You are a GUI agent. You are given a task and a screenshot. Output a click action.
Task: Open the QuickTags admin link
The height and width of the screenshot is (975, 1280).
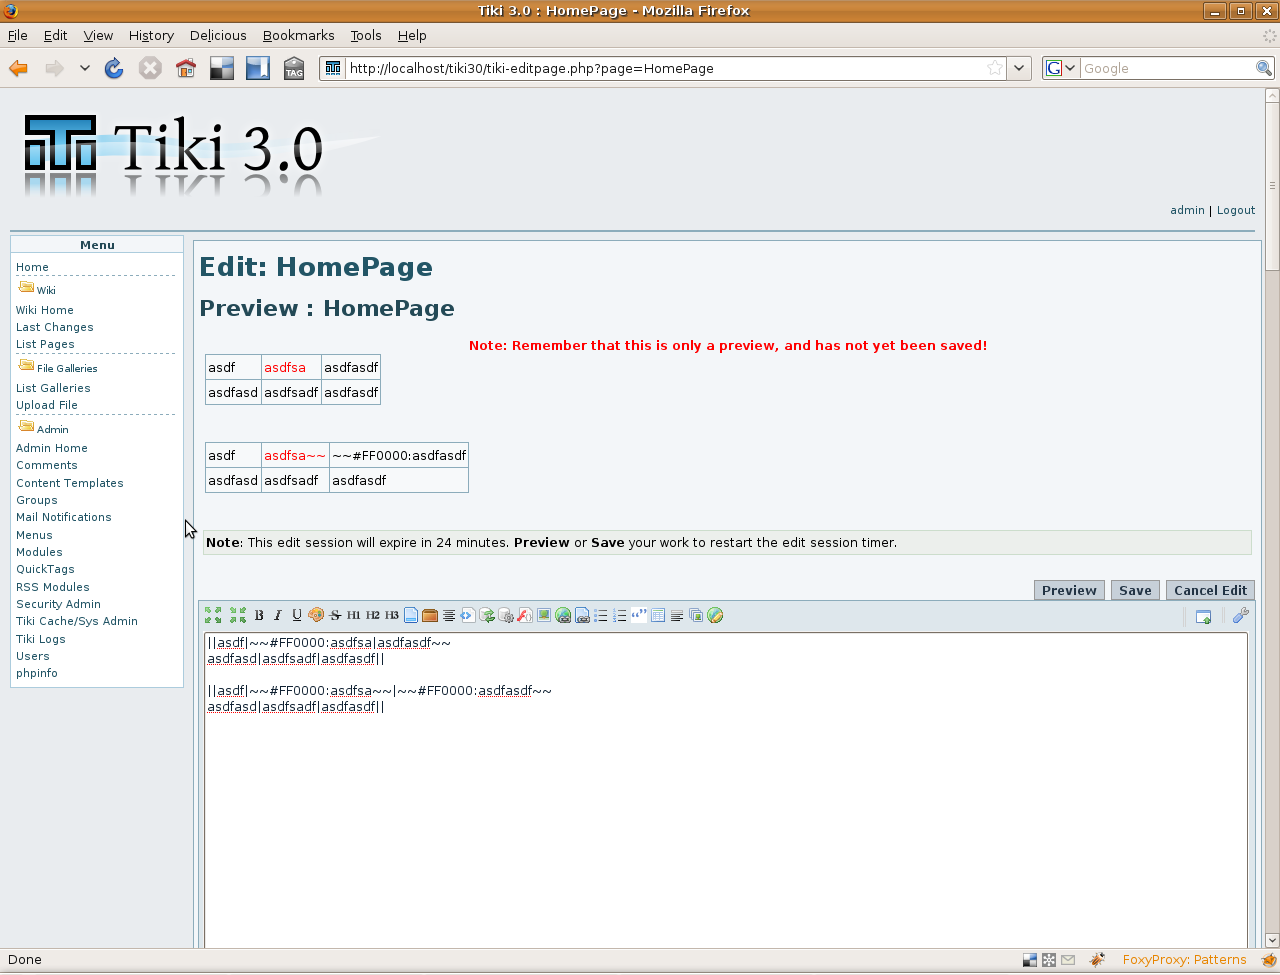point(45,569)
